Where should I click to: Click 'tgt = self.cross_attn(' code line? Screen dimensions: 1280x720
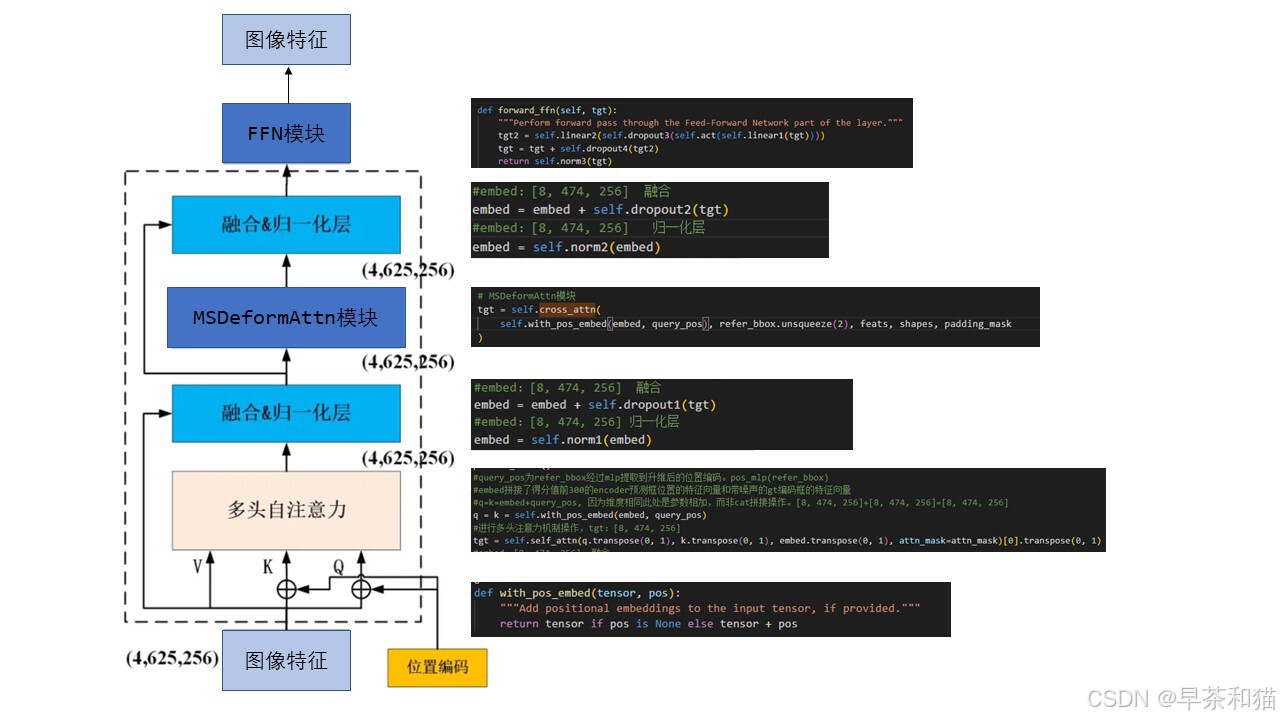click(537, 310)
